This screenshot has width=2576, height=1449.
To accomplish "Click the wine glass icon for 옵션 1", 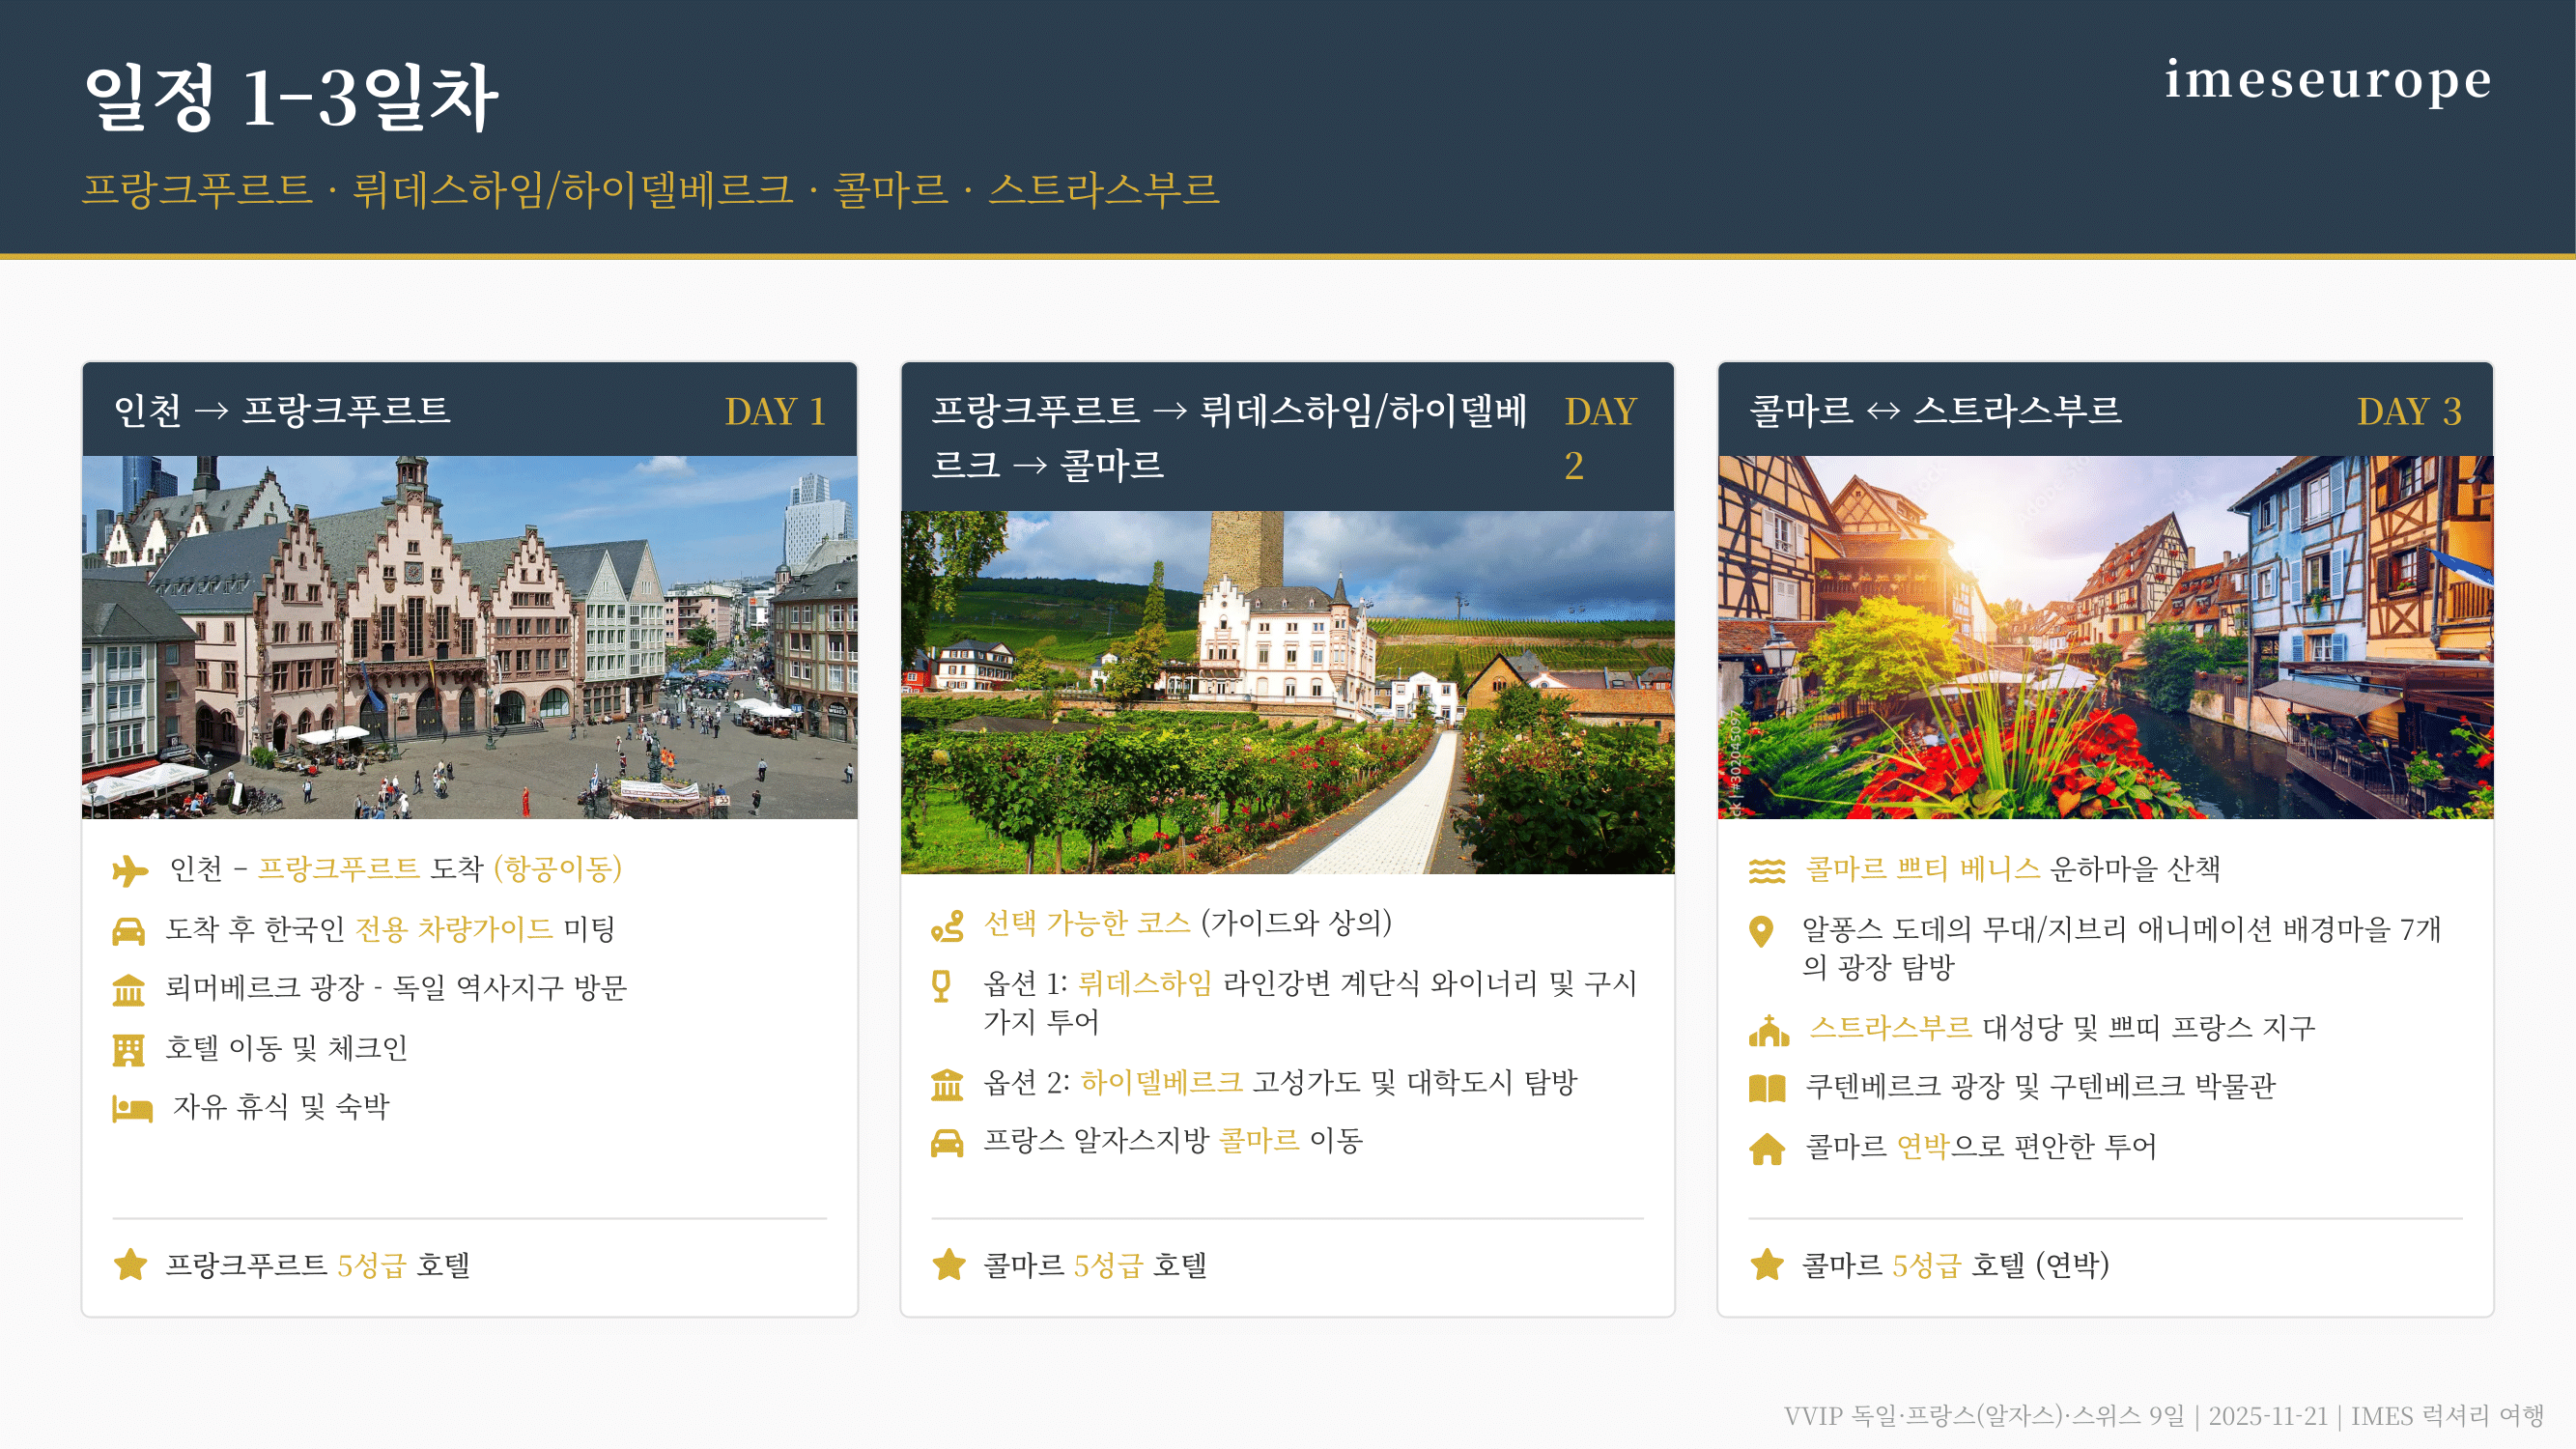I will tap(941, 986).
